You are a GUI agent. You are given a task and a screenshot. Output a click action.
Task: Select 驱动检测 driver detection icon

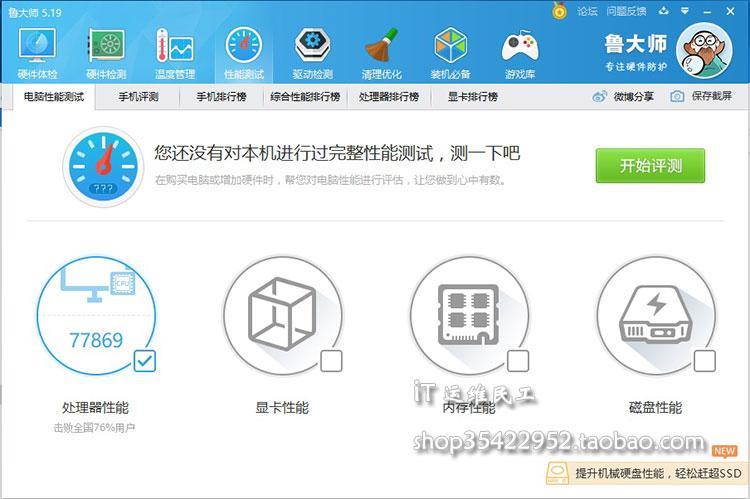click(312, 52)
